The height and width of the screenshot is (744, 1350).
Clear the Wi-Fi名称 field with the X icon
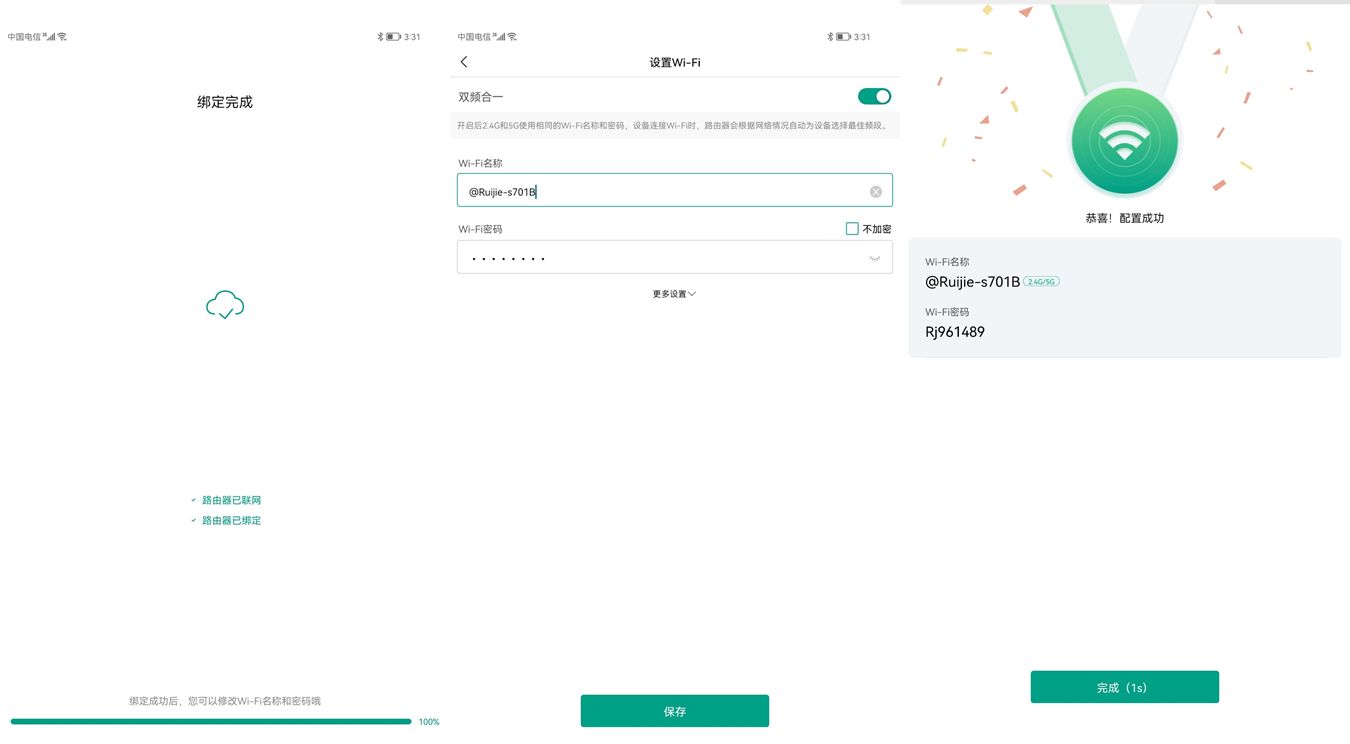pos(875,192)
